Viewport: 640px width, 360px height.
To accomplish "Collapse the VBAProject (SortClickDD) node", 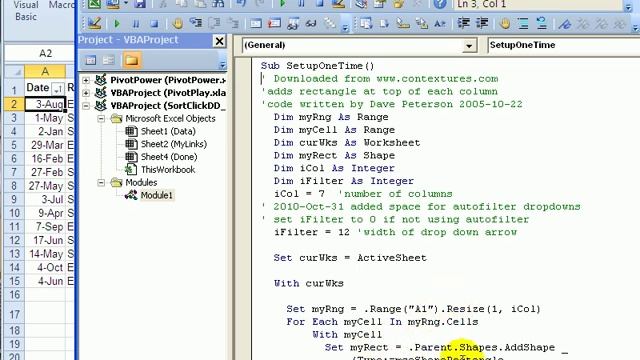I will click(86, 106).
